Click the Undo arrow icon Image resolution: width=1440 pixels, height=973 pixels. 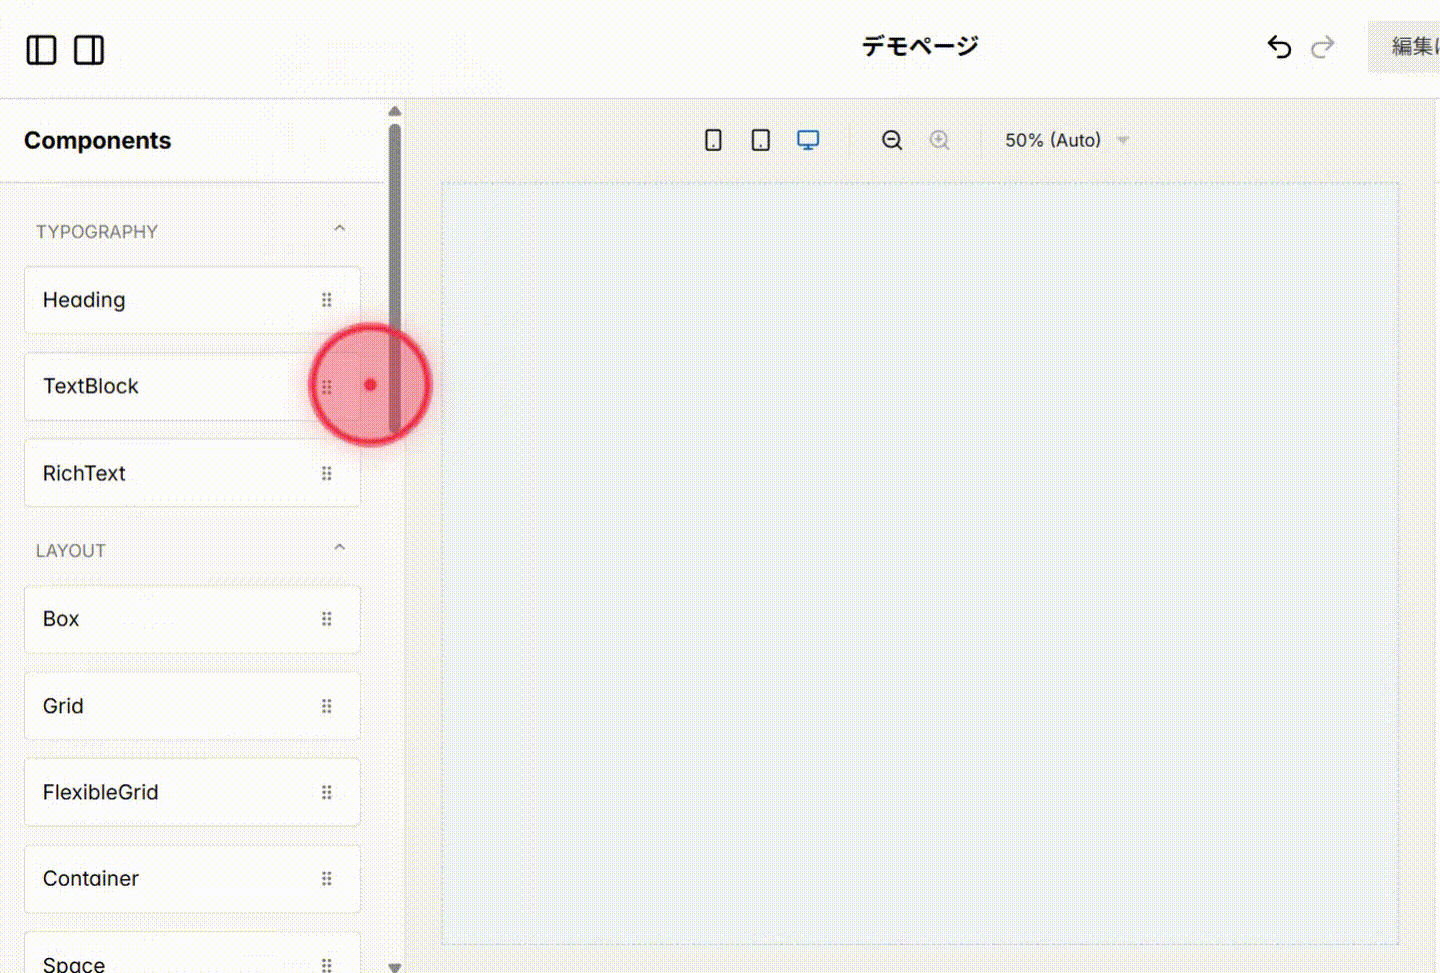1279,46
